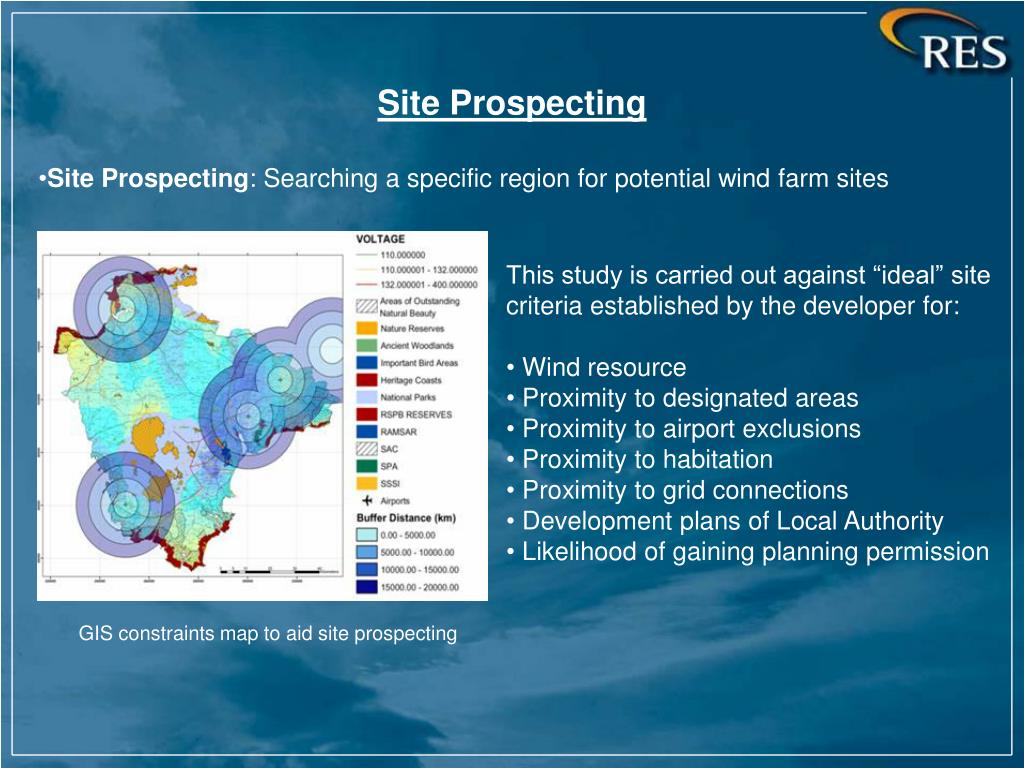Image resolution: width=1024 pixels, height=768 pixels.
Task: Click the SAC hatched legend swatch
Action: pos(367,449)
